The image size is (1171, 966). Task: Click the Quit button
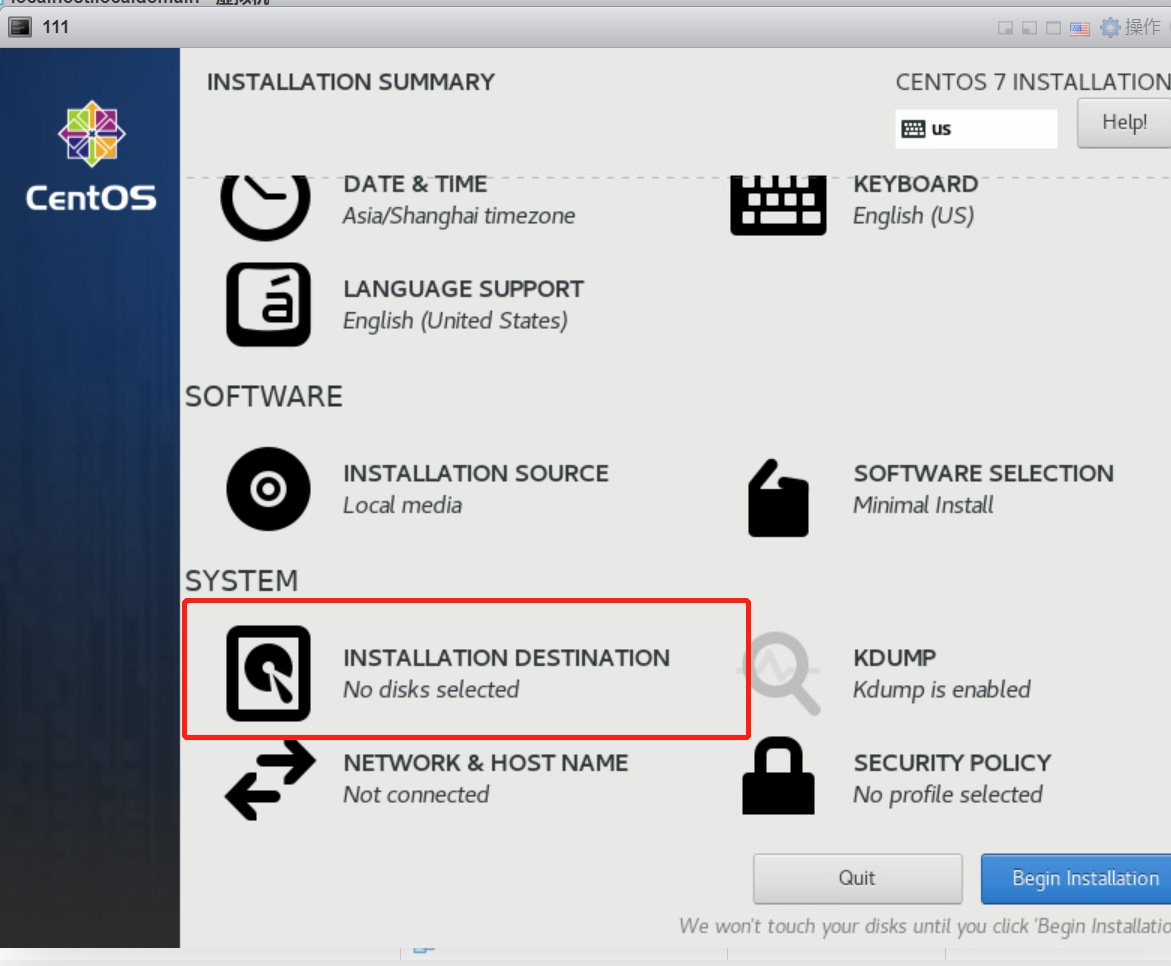point(857,878)
